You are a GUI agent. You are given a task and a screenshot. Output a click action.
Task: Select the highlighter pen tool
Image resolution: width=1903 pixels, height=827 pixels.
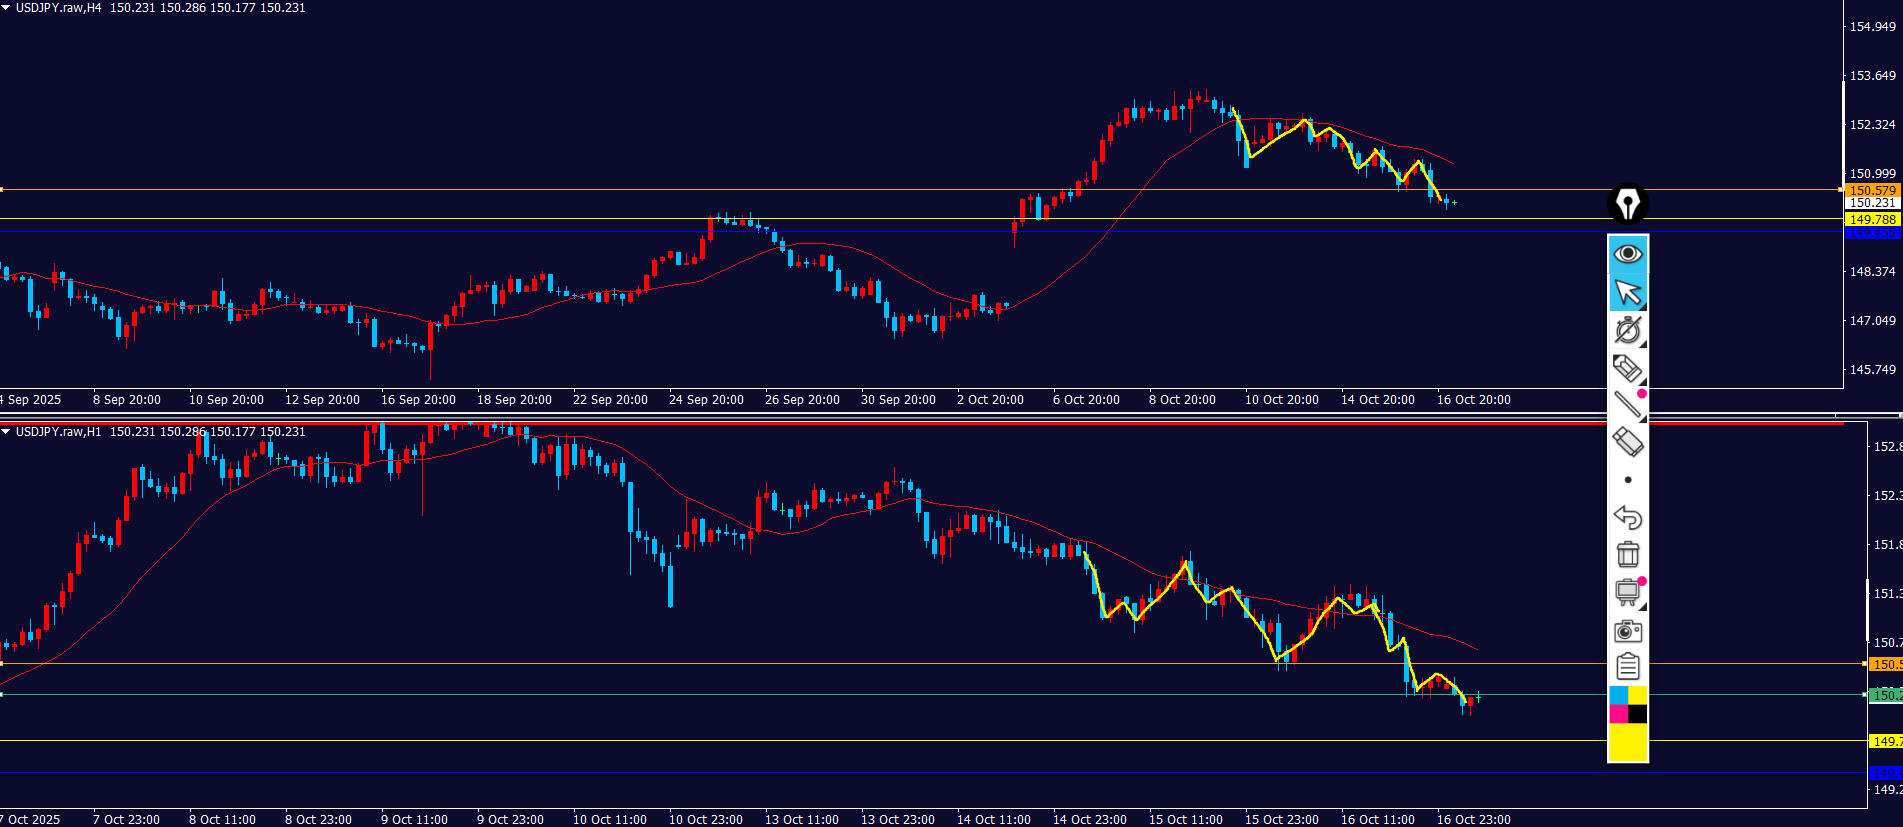[x=1627, y=368]
